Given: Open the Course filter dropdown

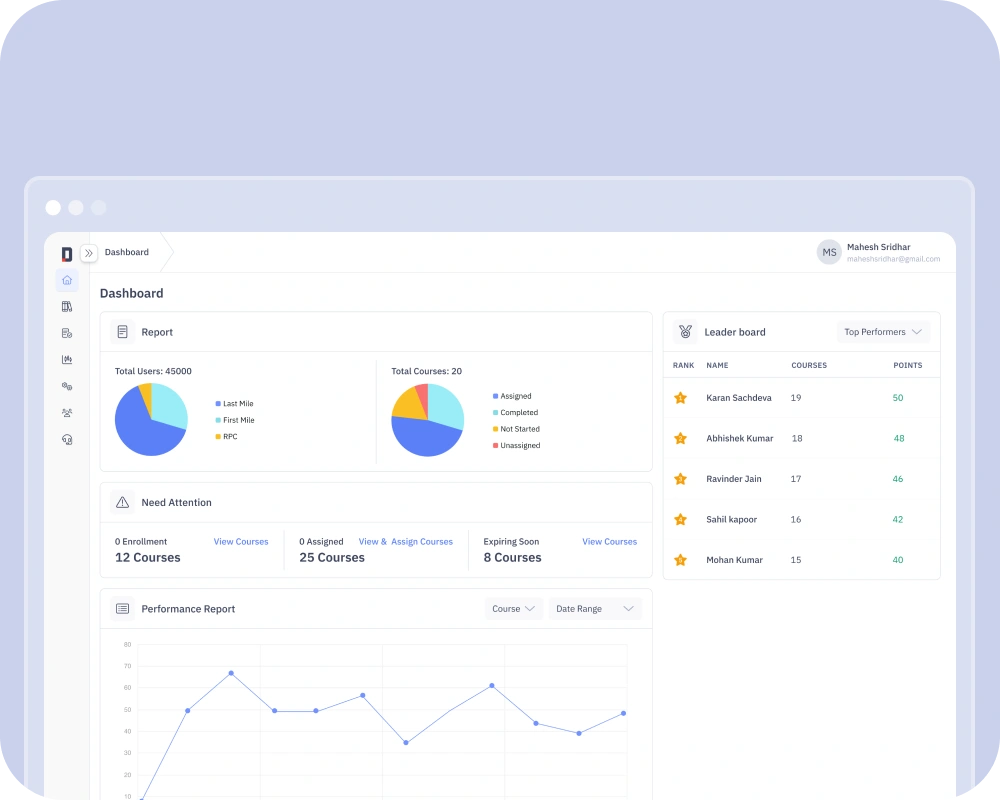Looking at the screenshot, I should point(514,609).
